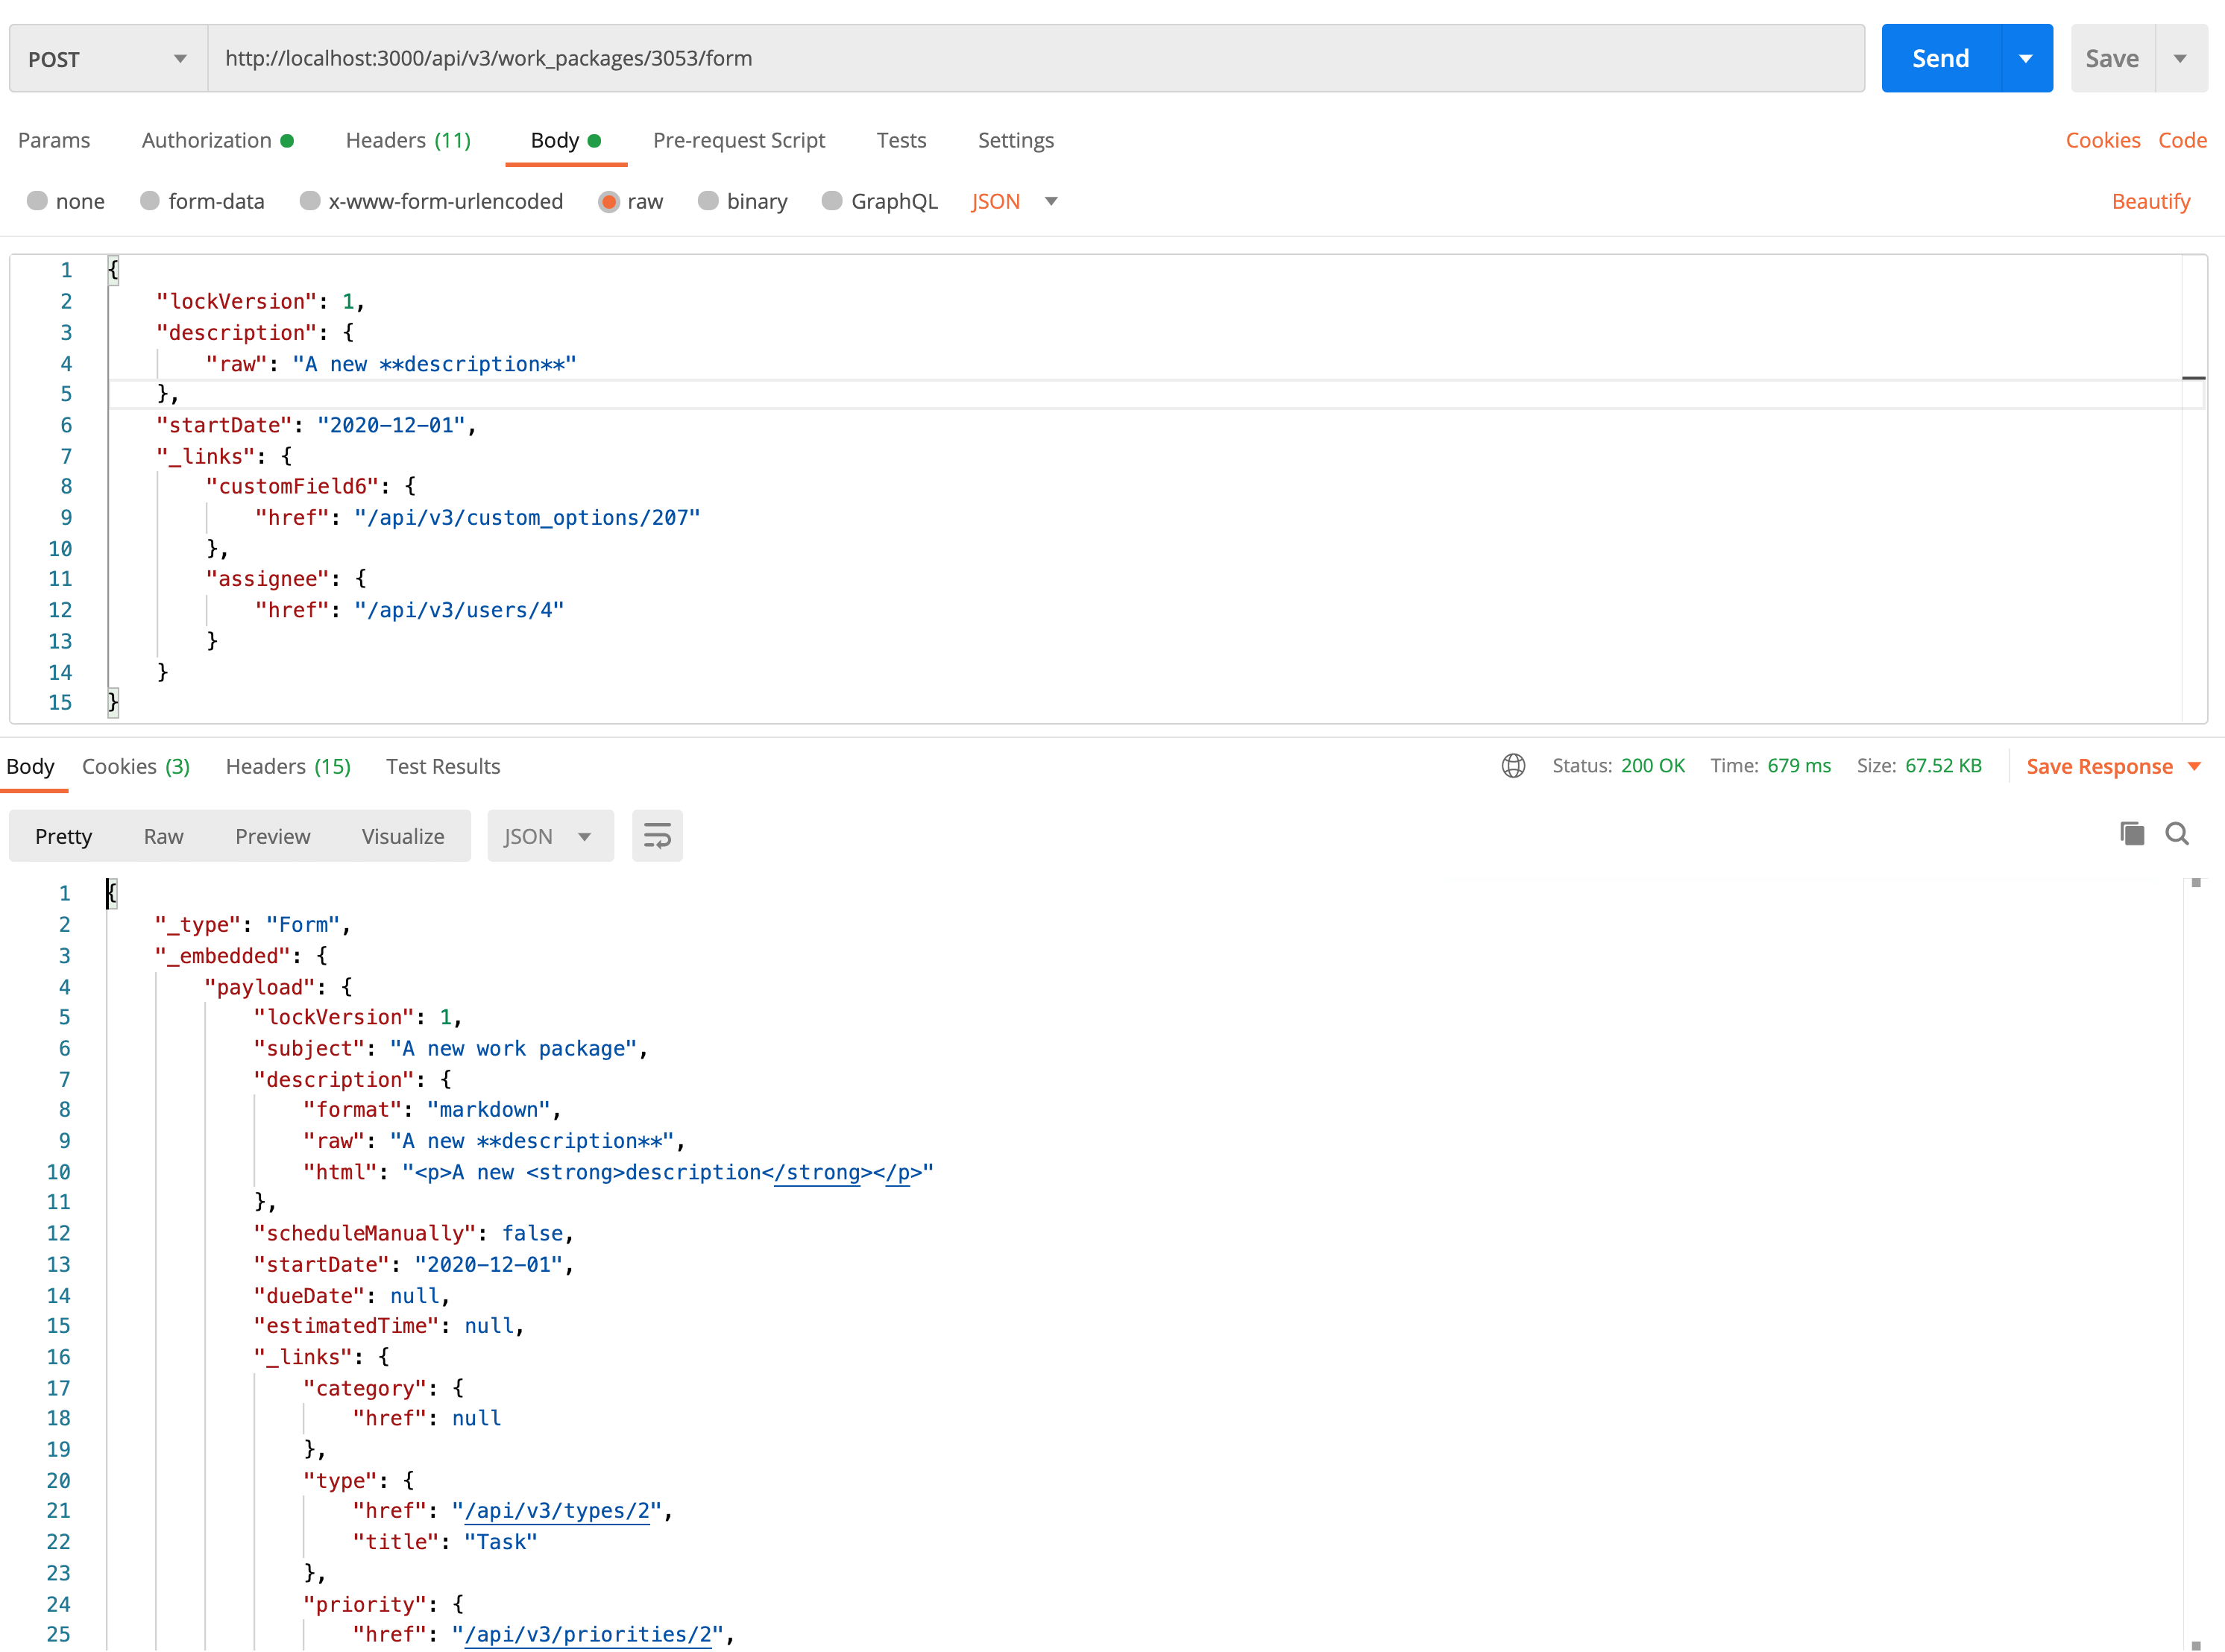Viewport: 2225px width, 1652px height.
Task: Click the network globe icon near Status
Action: (1513, 766)
